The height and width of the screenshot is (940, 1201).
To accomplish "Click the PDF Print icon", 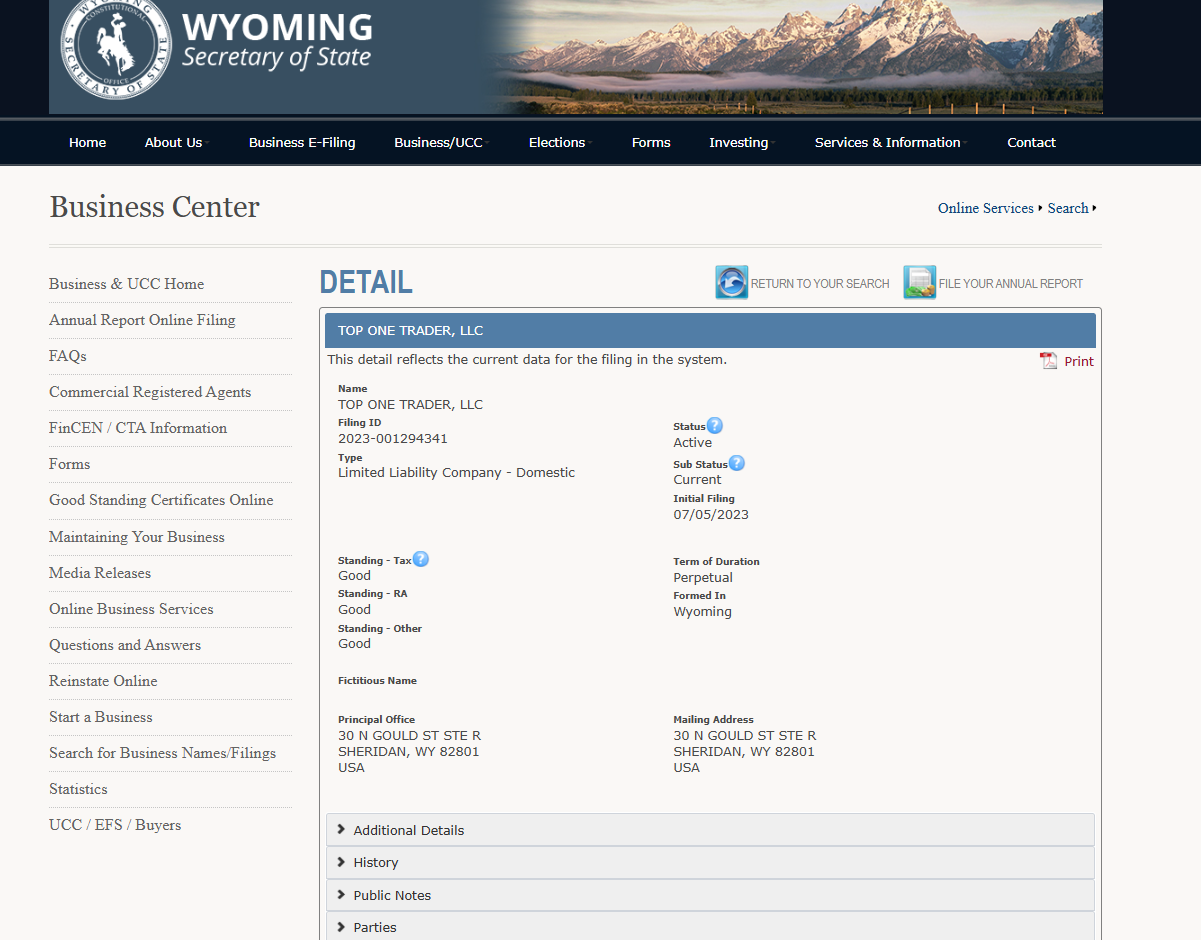I will tap(1048, 361).
